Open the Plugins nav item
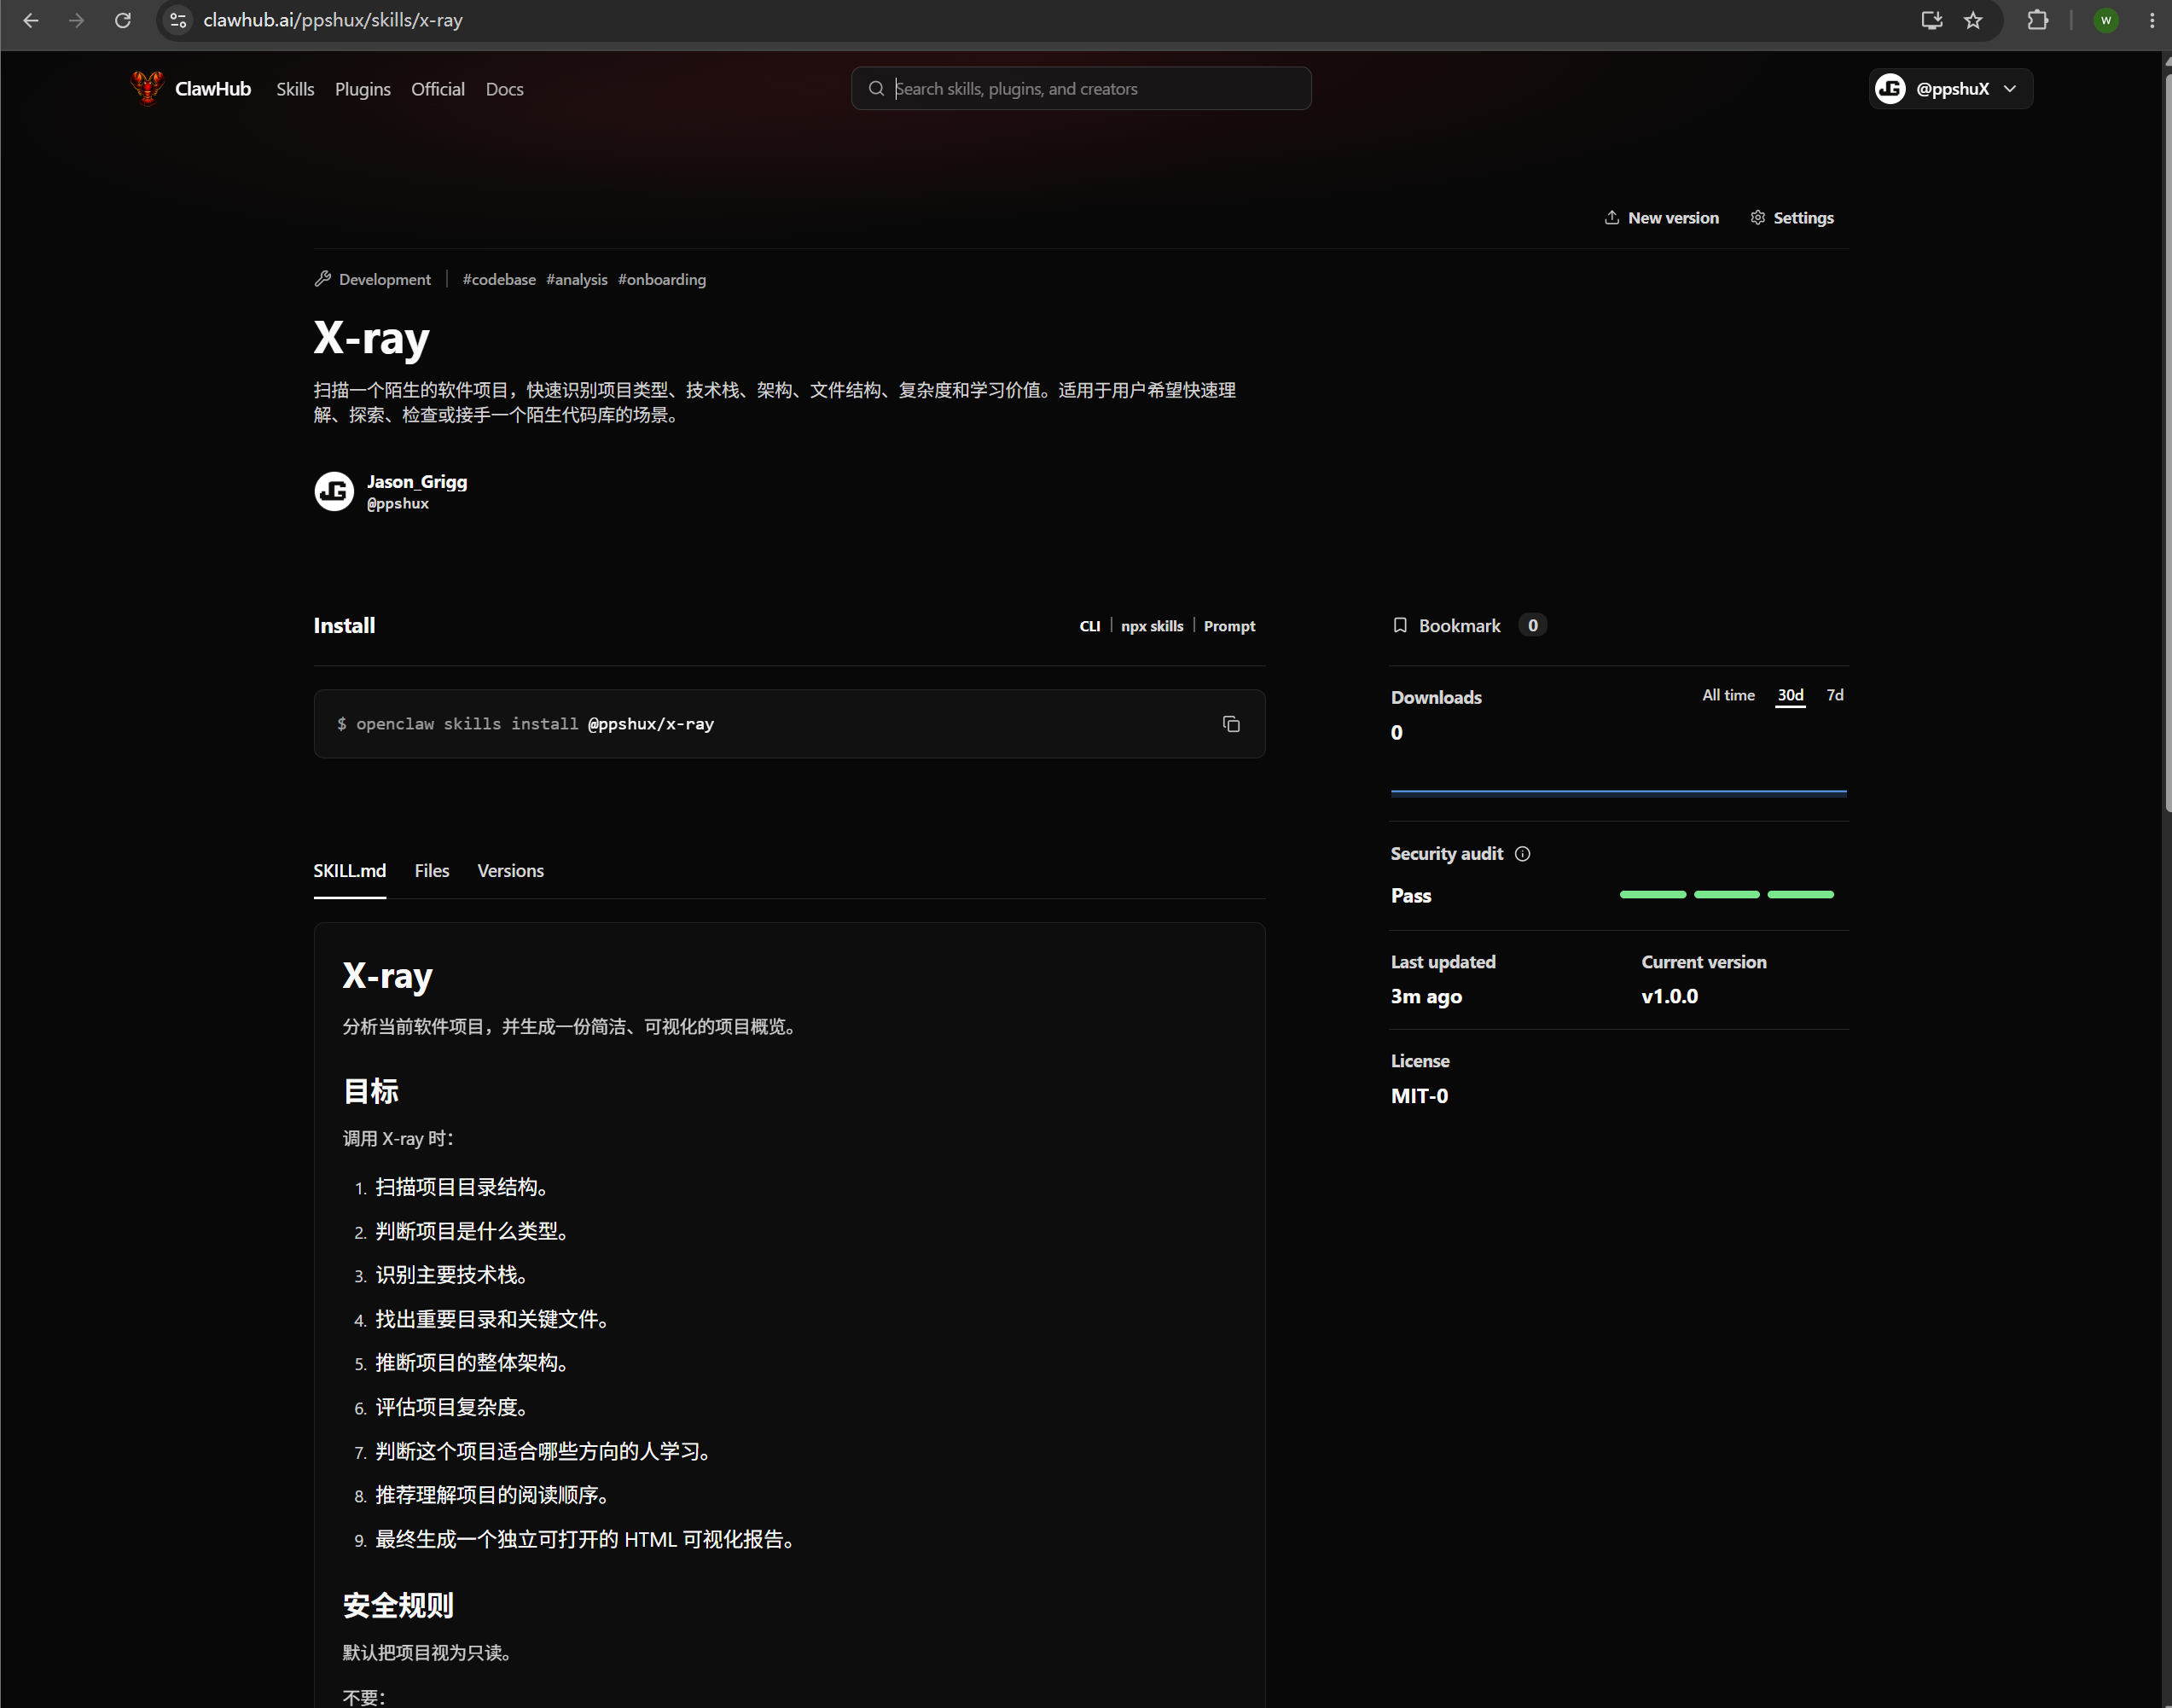 point(363,89)
